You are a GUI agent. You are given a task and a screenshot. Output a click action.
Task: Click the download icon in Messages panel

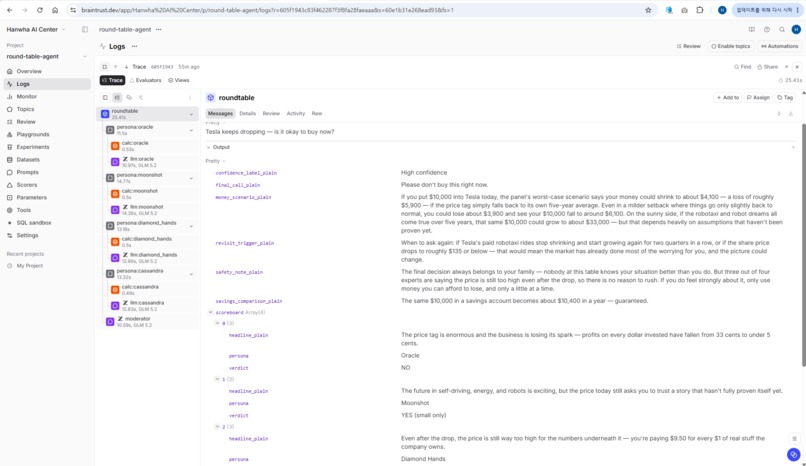pos(791,114)
